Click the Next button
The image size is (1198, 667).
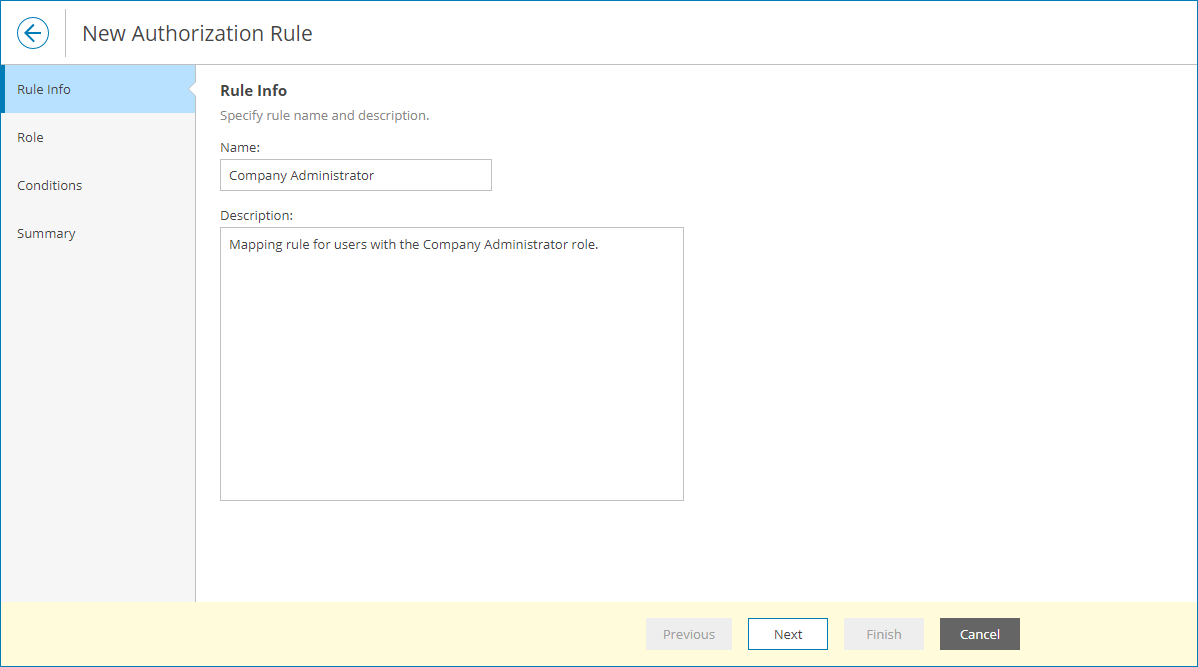(x=787, y=633)
